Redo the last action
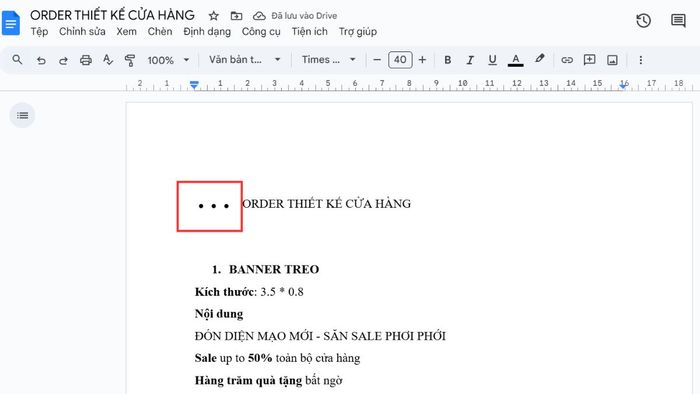Viewport: 700px width, 394px height. tap(63, 60)
